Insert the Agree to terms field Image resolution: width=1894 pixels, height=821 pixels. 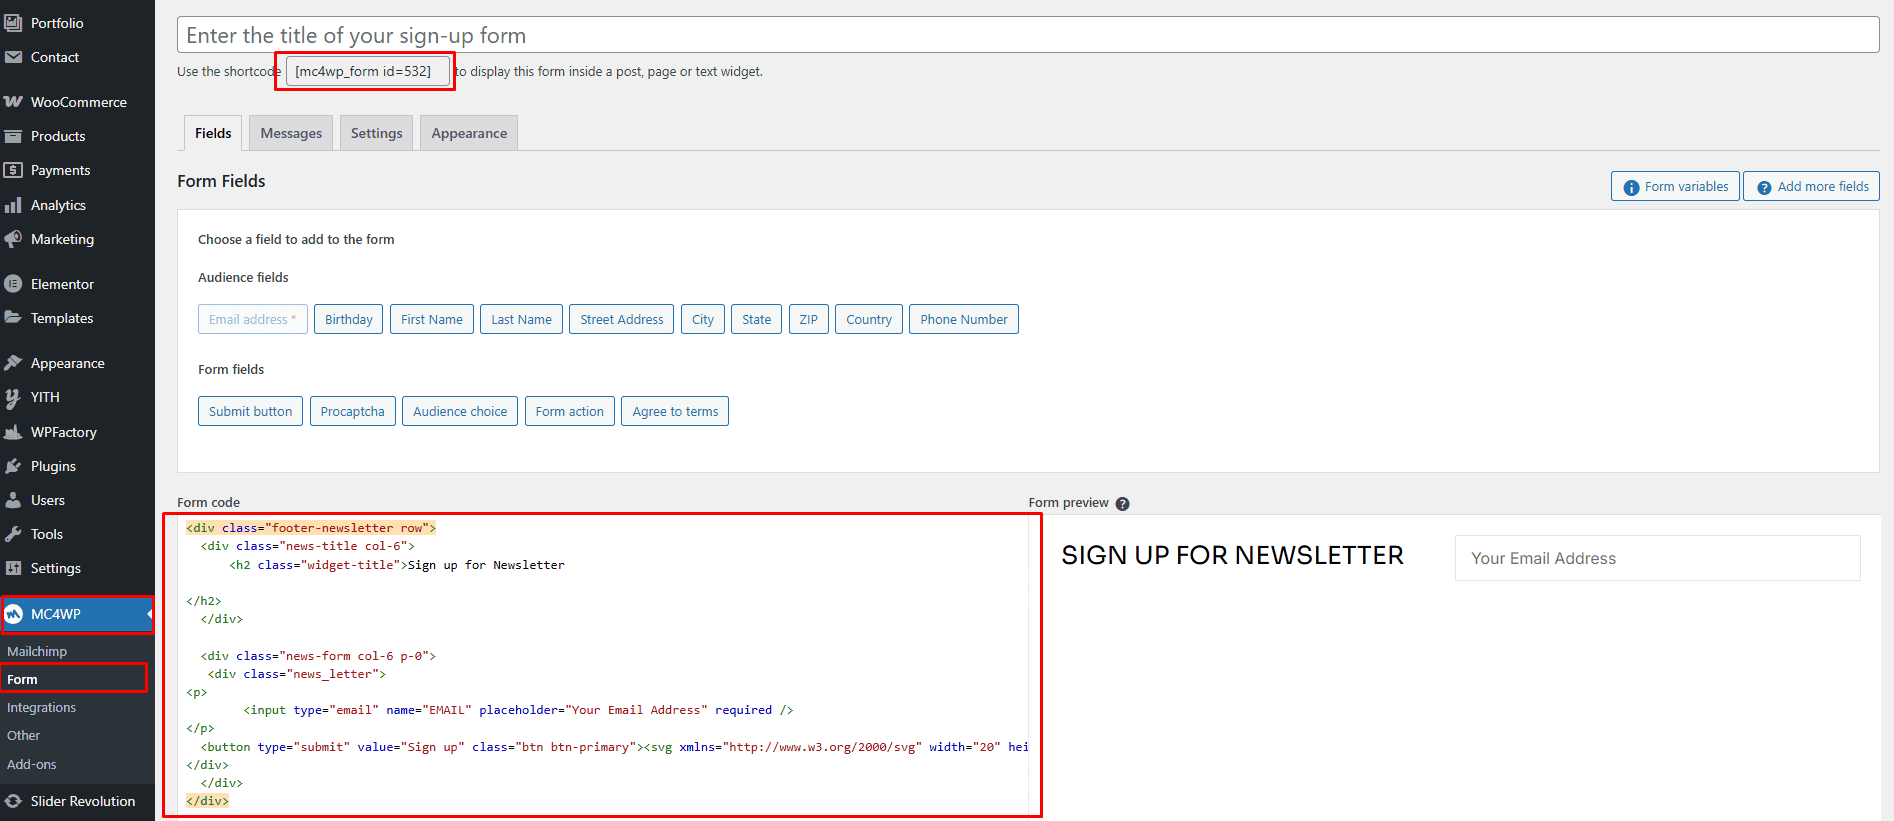point(675,411)
